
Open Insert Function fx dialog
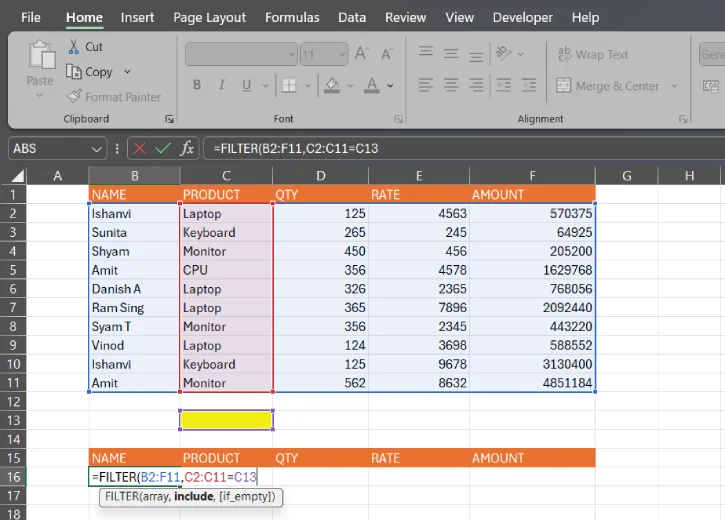click(x=187, y=148)
